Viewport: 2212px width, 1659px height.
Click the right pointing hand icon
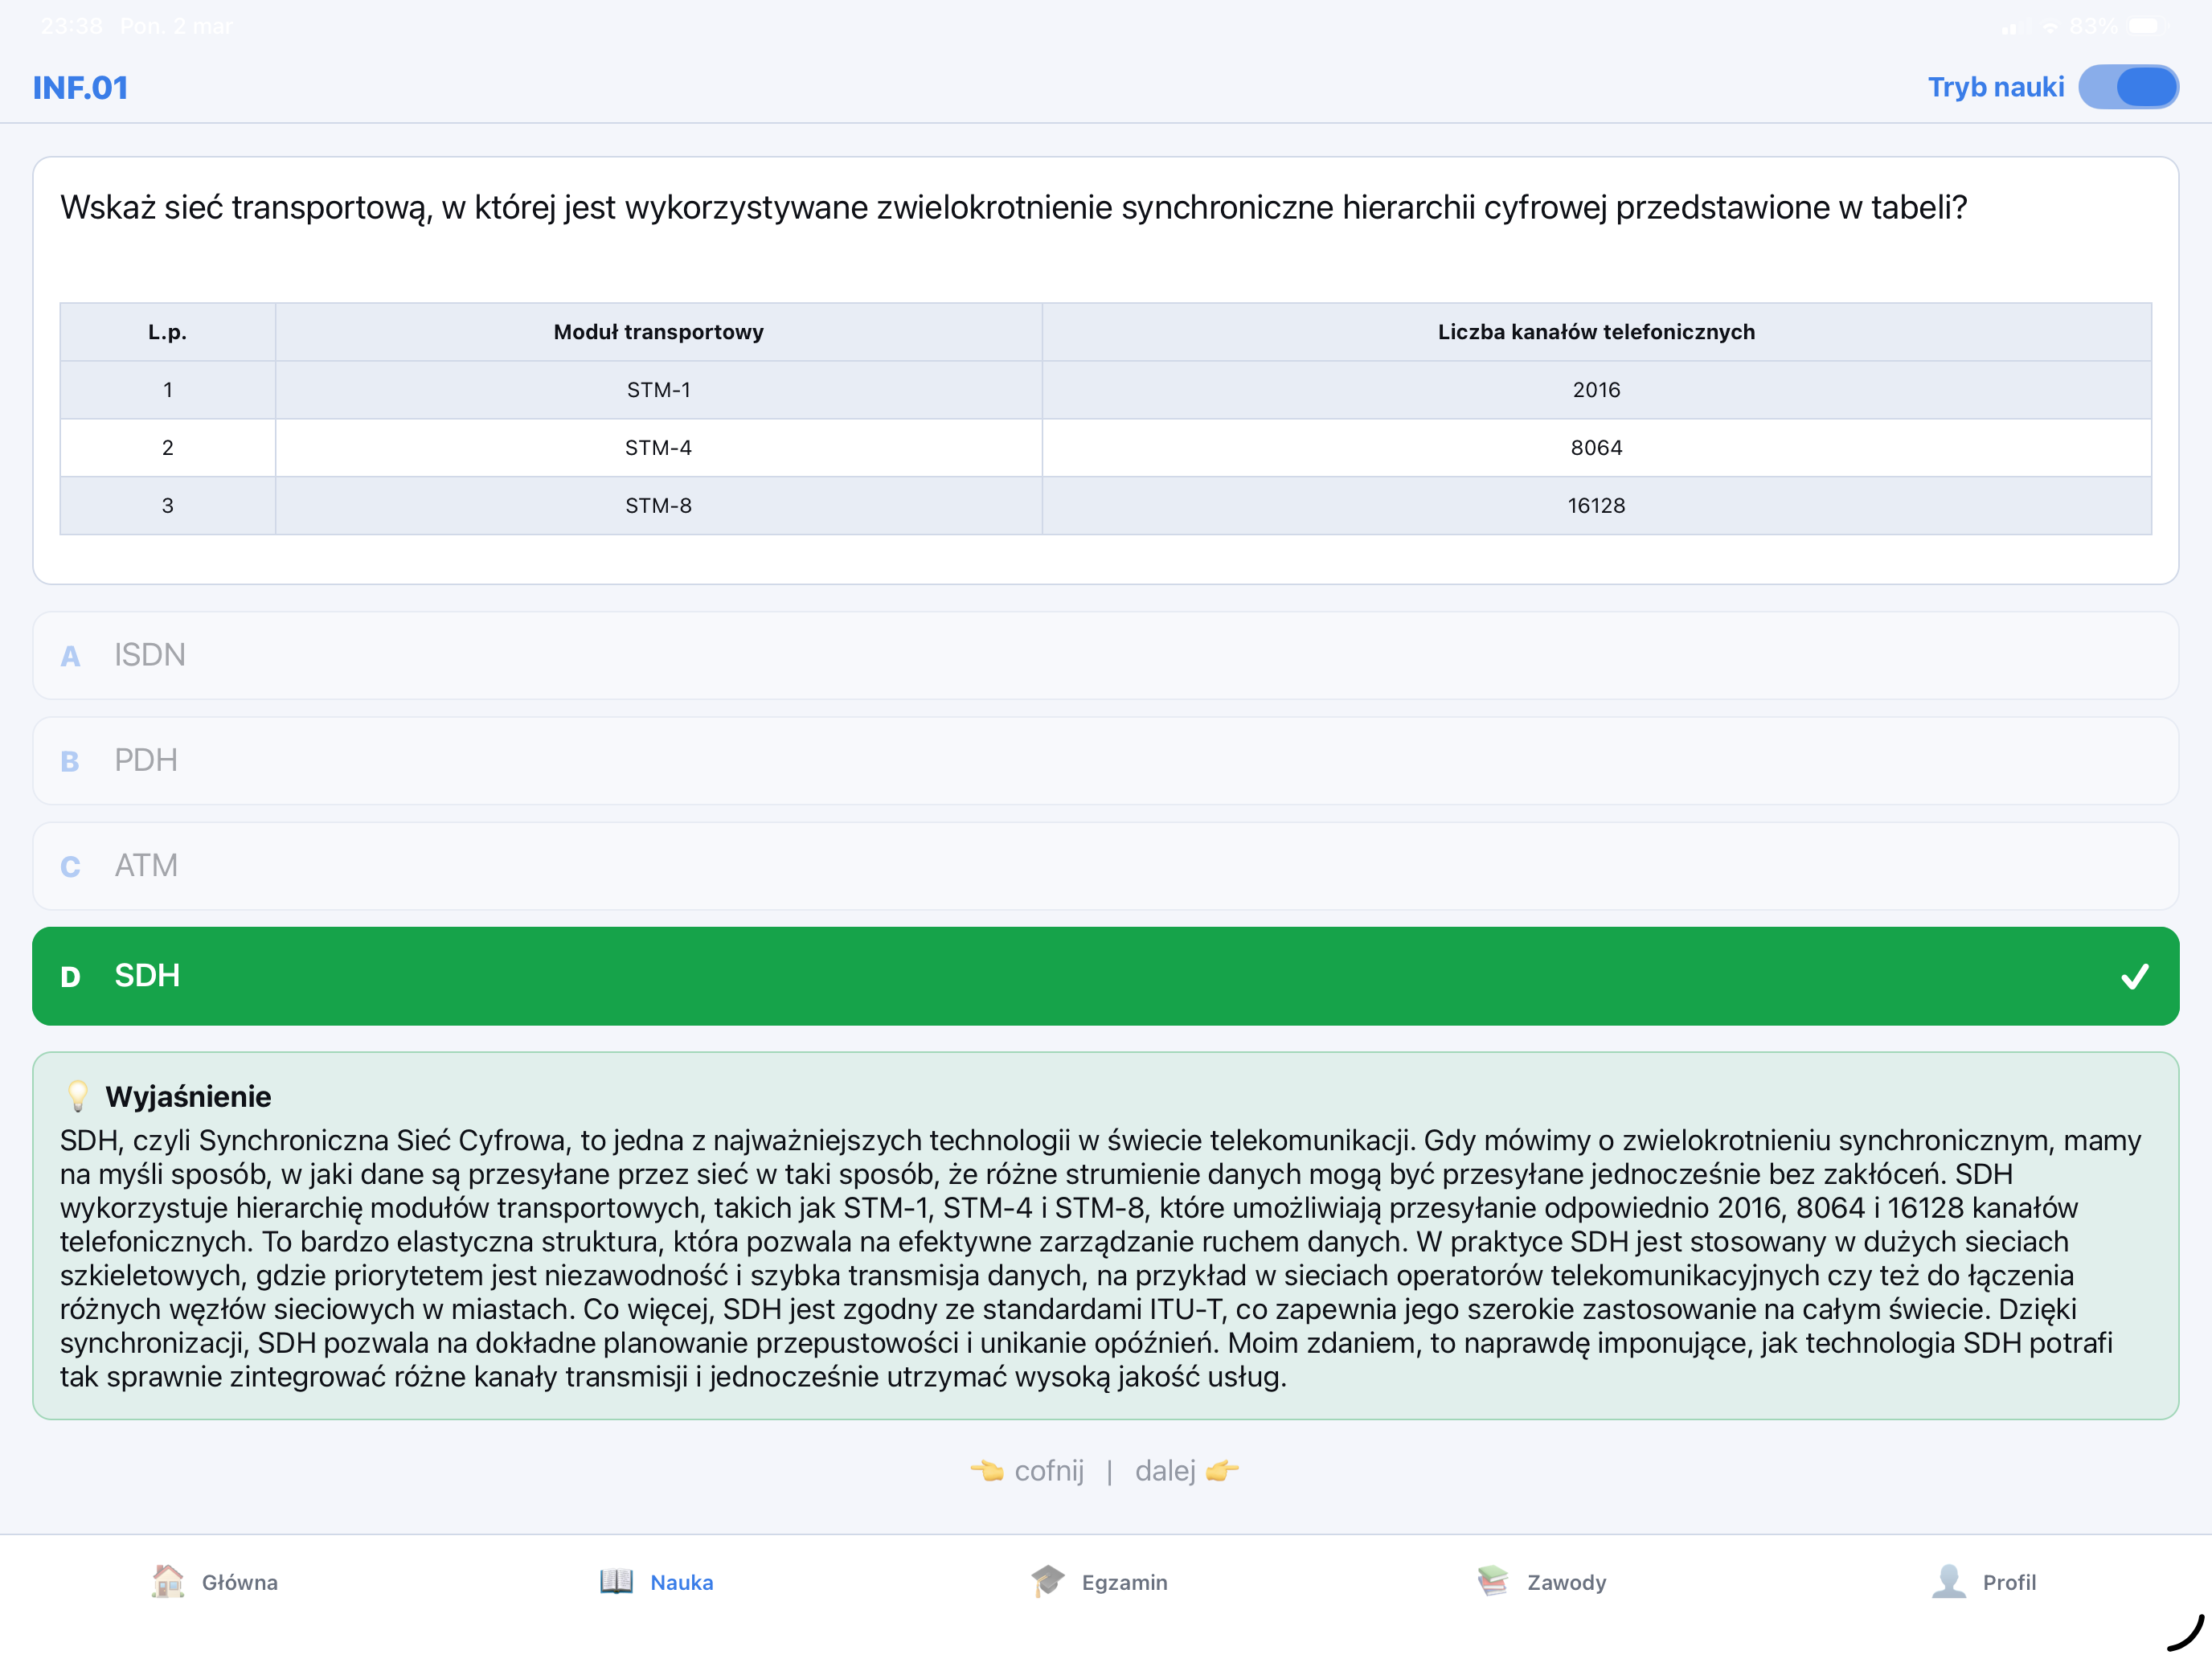point(1222,1470)
